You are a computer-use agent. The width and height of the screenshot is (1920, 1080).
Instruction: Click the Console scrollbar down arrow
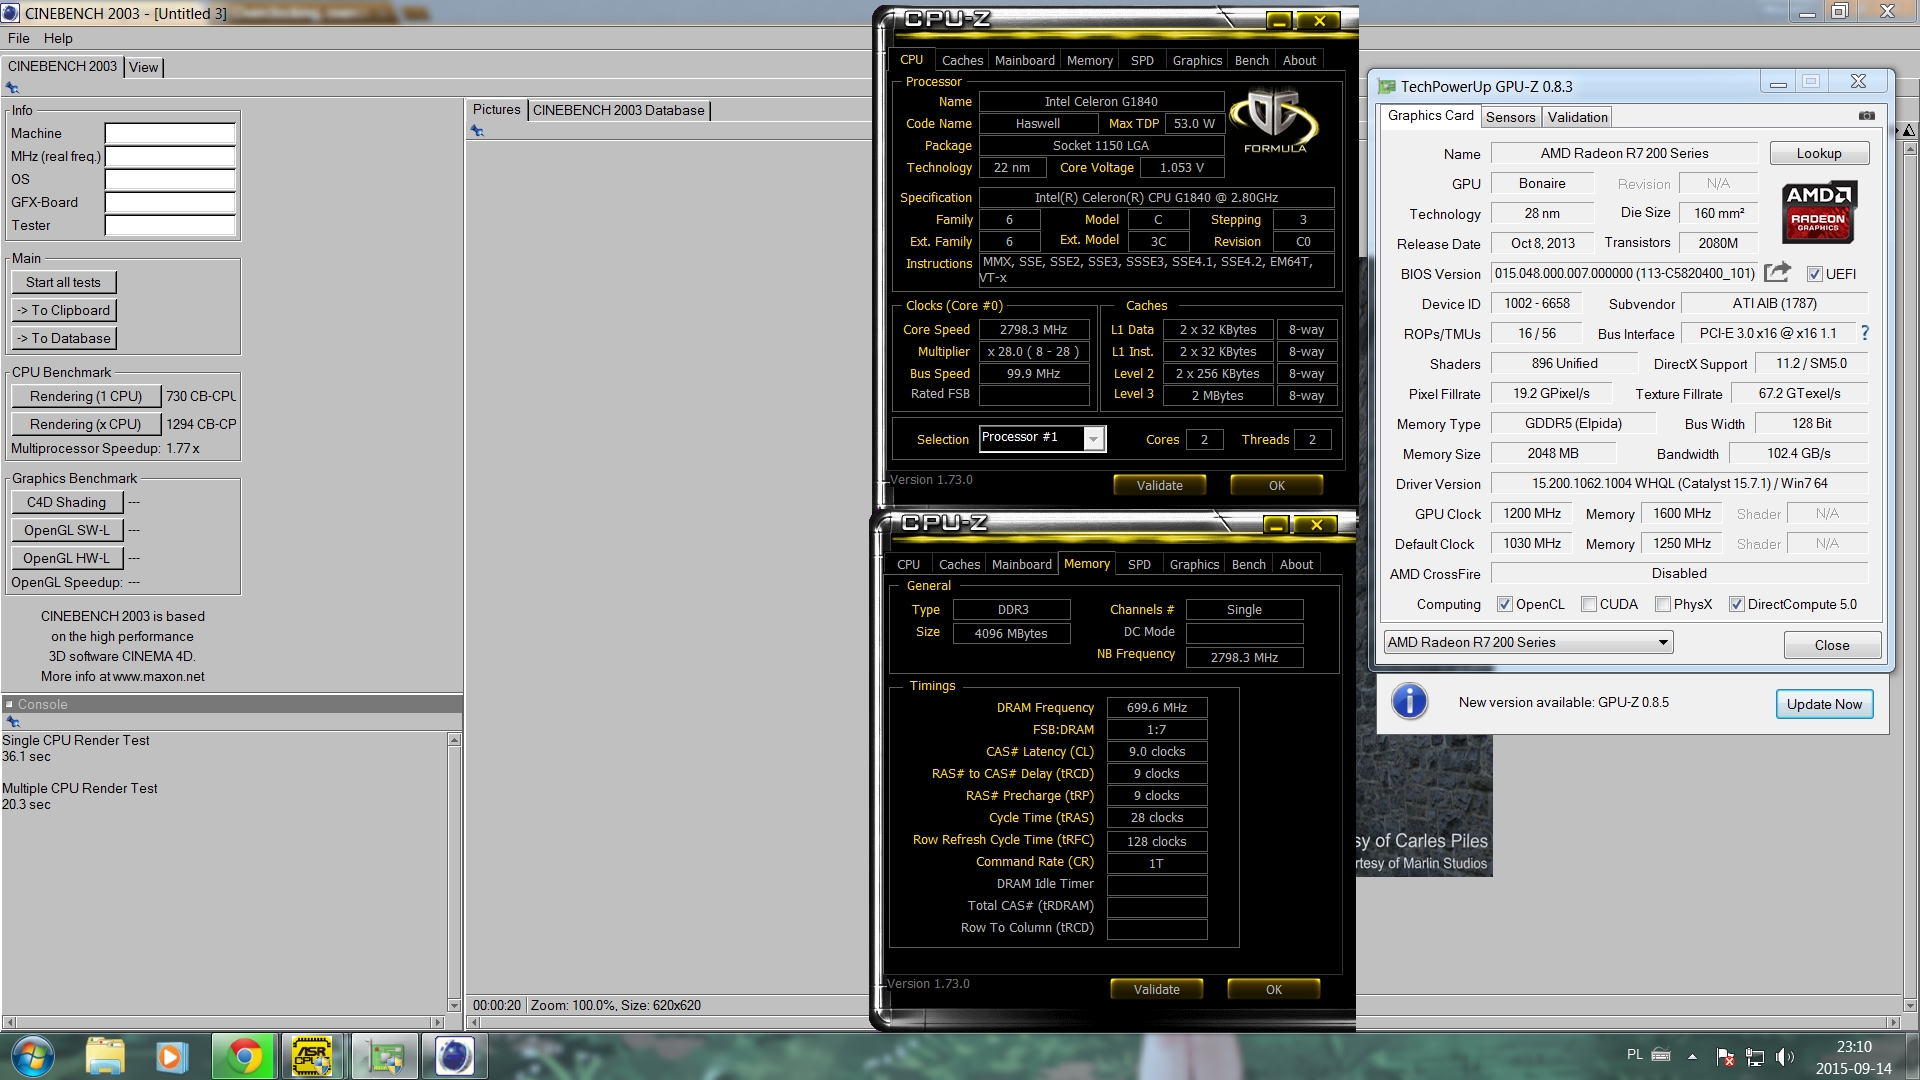coord(454,1005)
